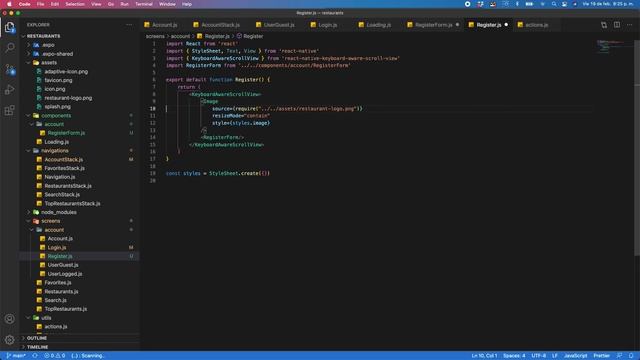Expand the TIMELINE section
Viewport: 640px width, 360px height.
[x=38, y=347]
